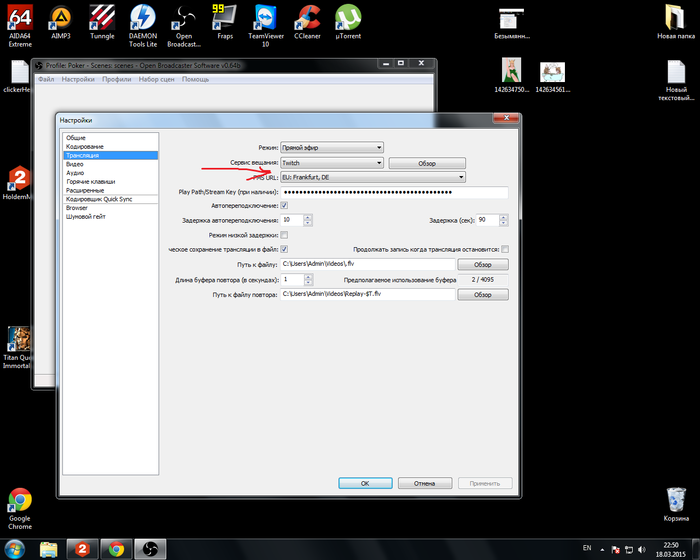Show hidden tray icons arrow
This screenshot has width=700, height=560.
(602, 549)
